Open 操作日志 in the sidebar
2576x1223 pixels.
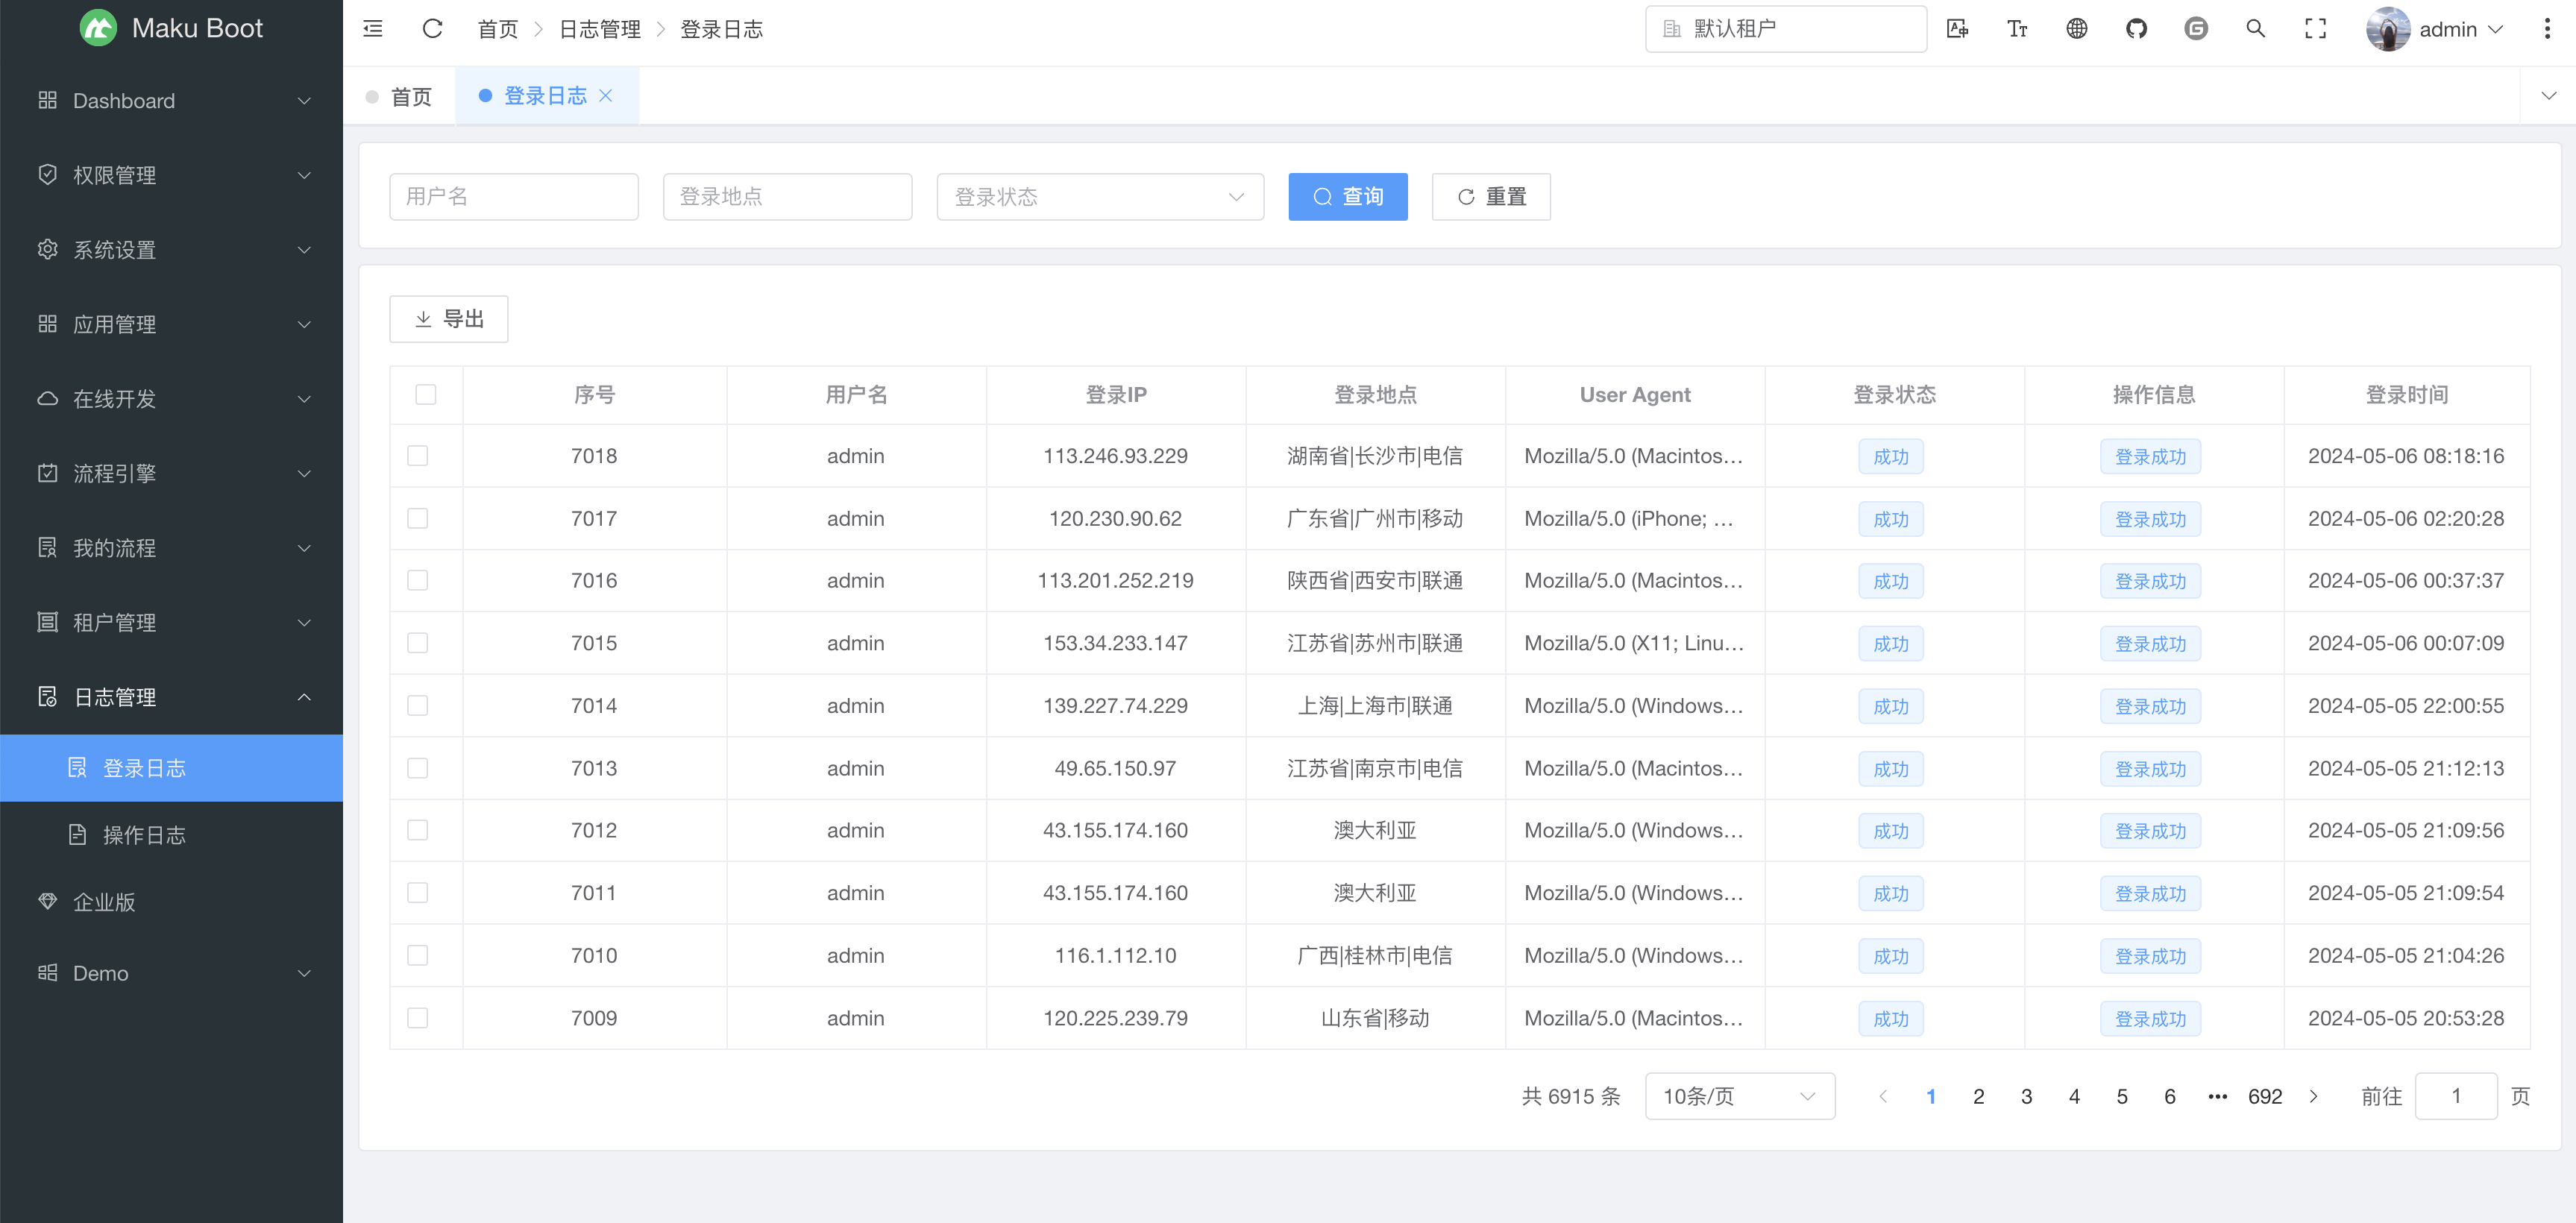tap(144, 835)
